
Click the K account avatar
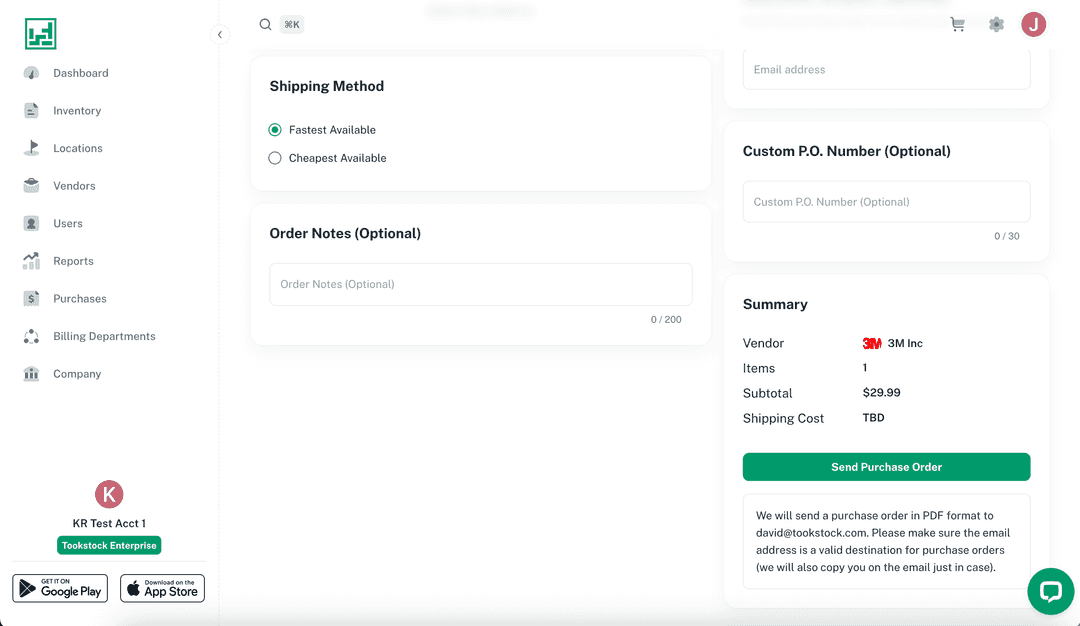coord(109,494)
